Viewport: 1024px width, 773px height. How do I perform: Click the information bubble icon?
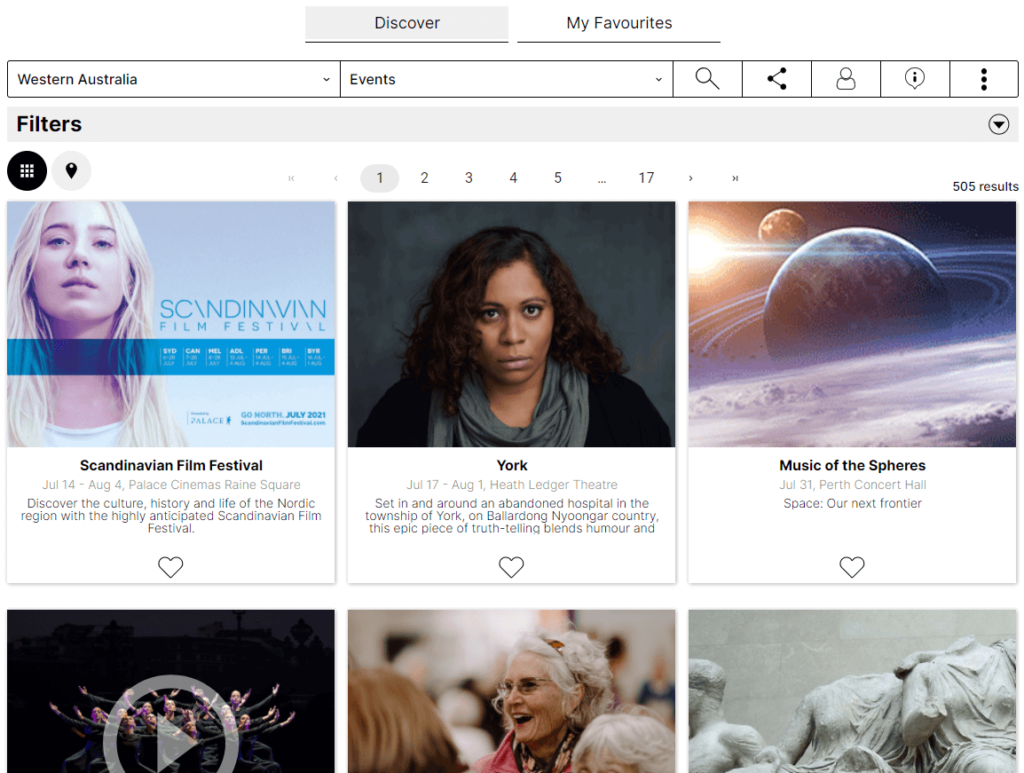point(915,79)
